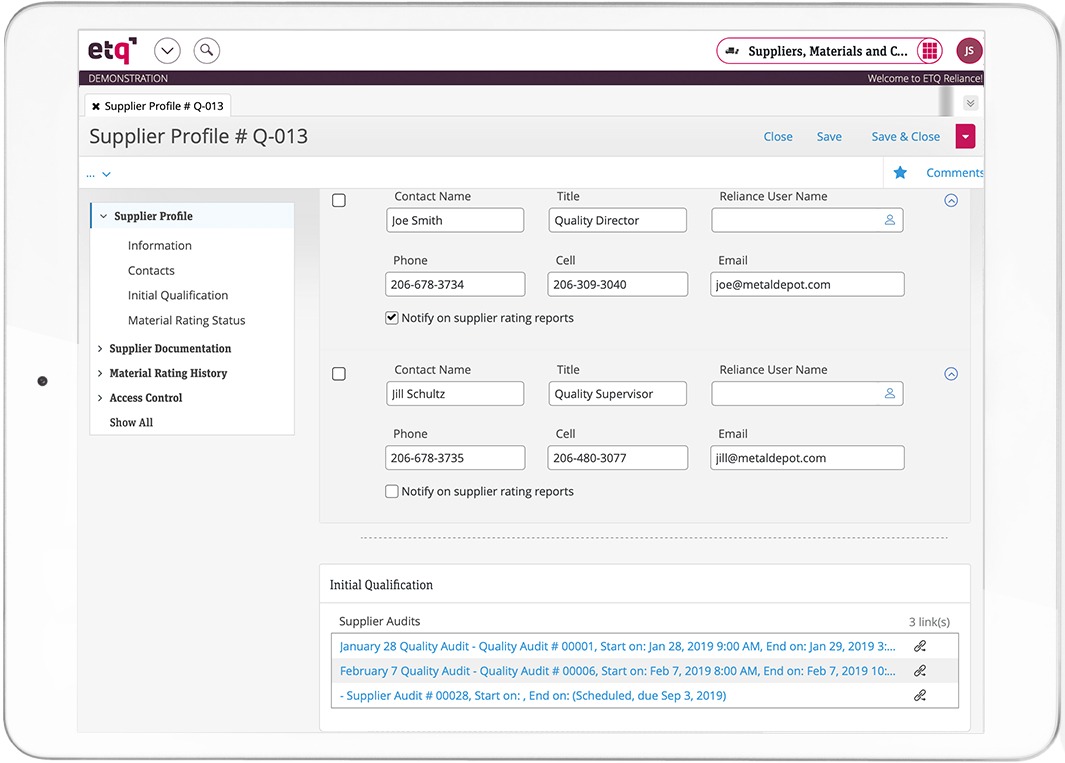Go to Initial Qualification in sidebar
Image resolution: width=1065 pixels, height=763 pixels.
pyautogui.click(x=178, y=295)
